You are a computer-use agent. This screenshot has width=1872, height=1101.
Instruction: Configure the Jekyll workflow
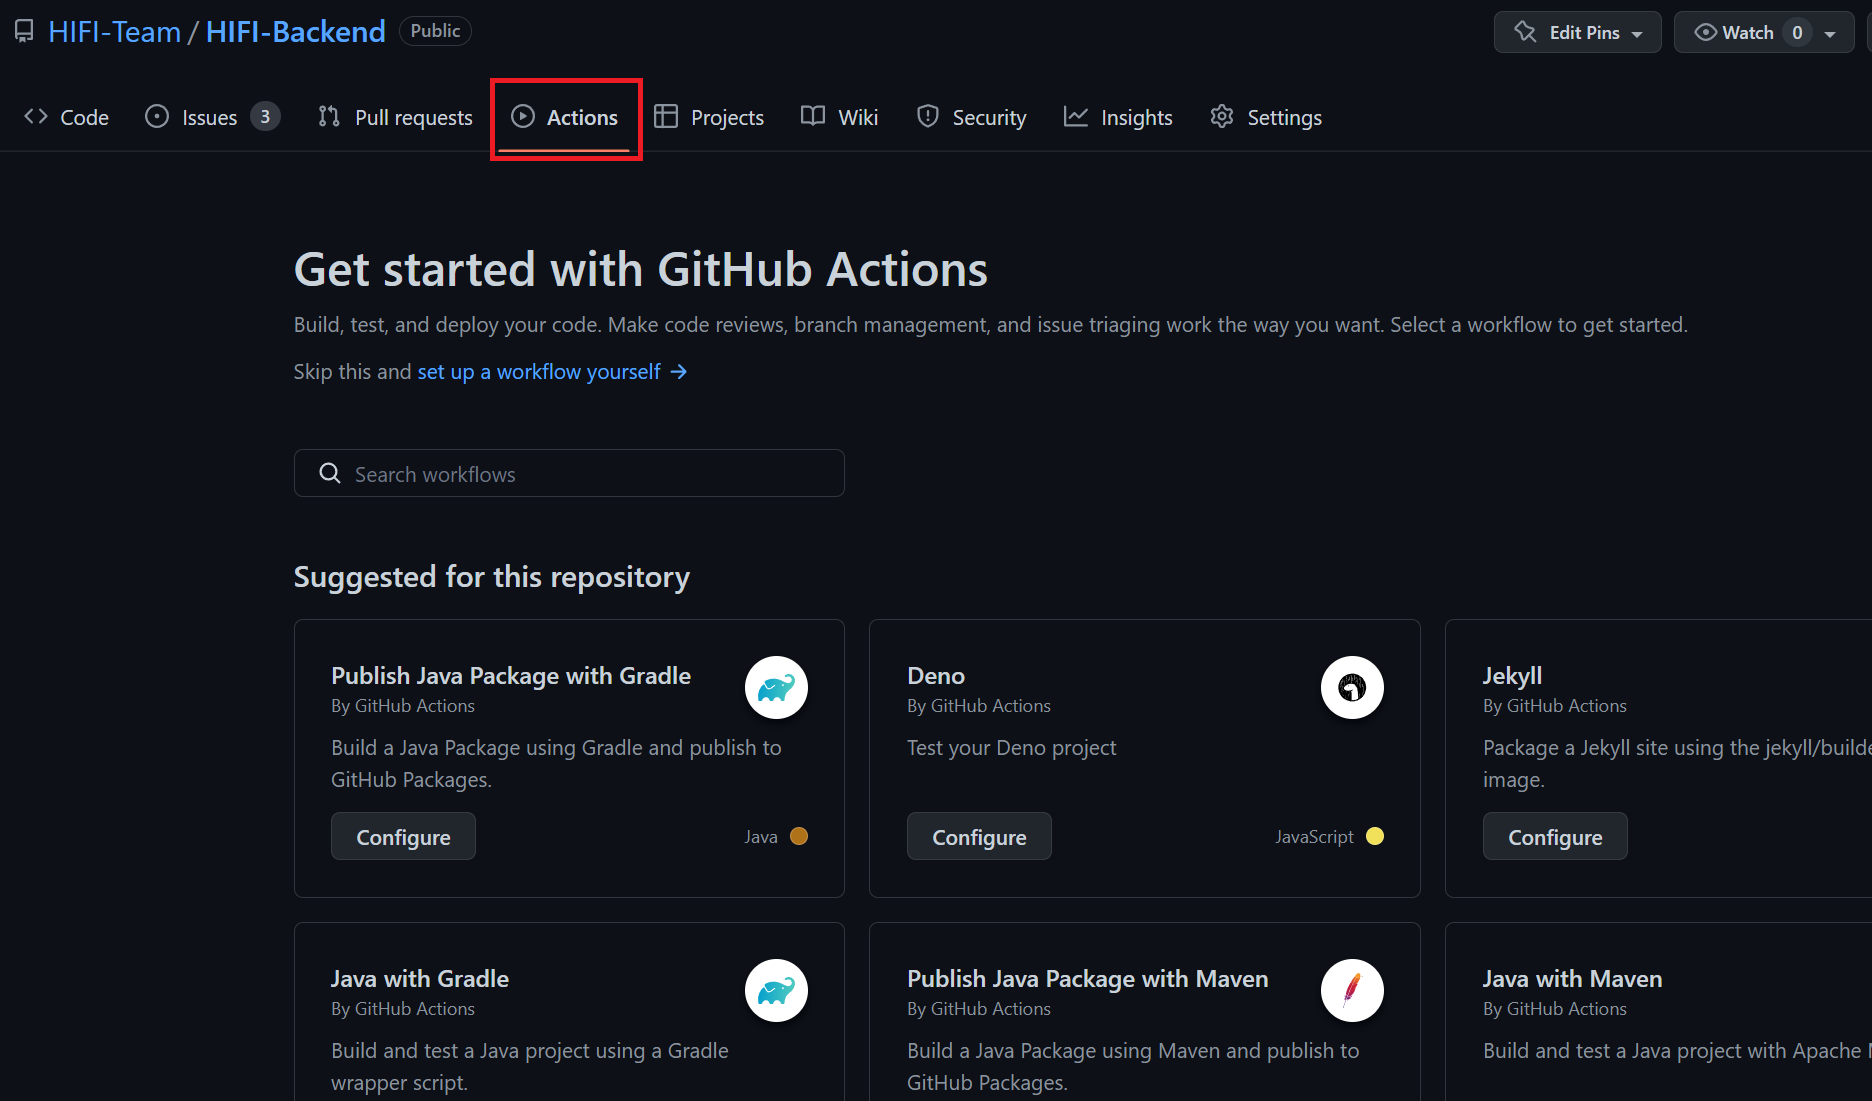coord(1555,836)
